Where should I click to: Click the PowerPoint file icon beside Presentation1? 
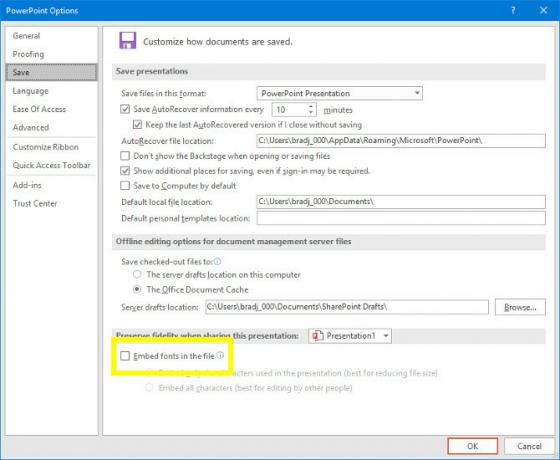(x=318, y=336)
